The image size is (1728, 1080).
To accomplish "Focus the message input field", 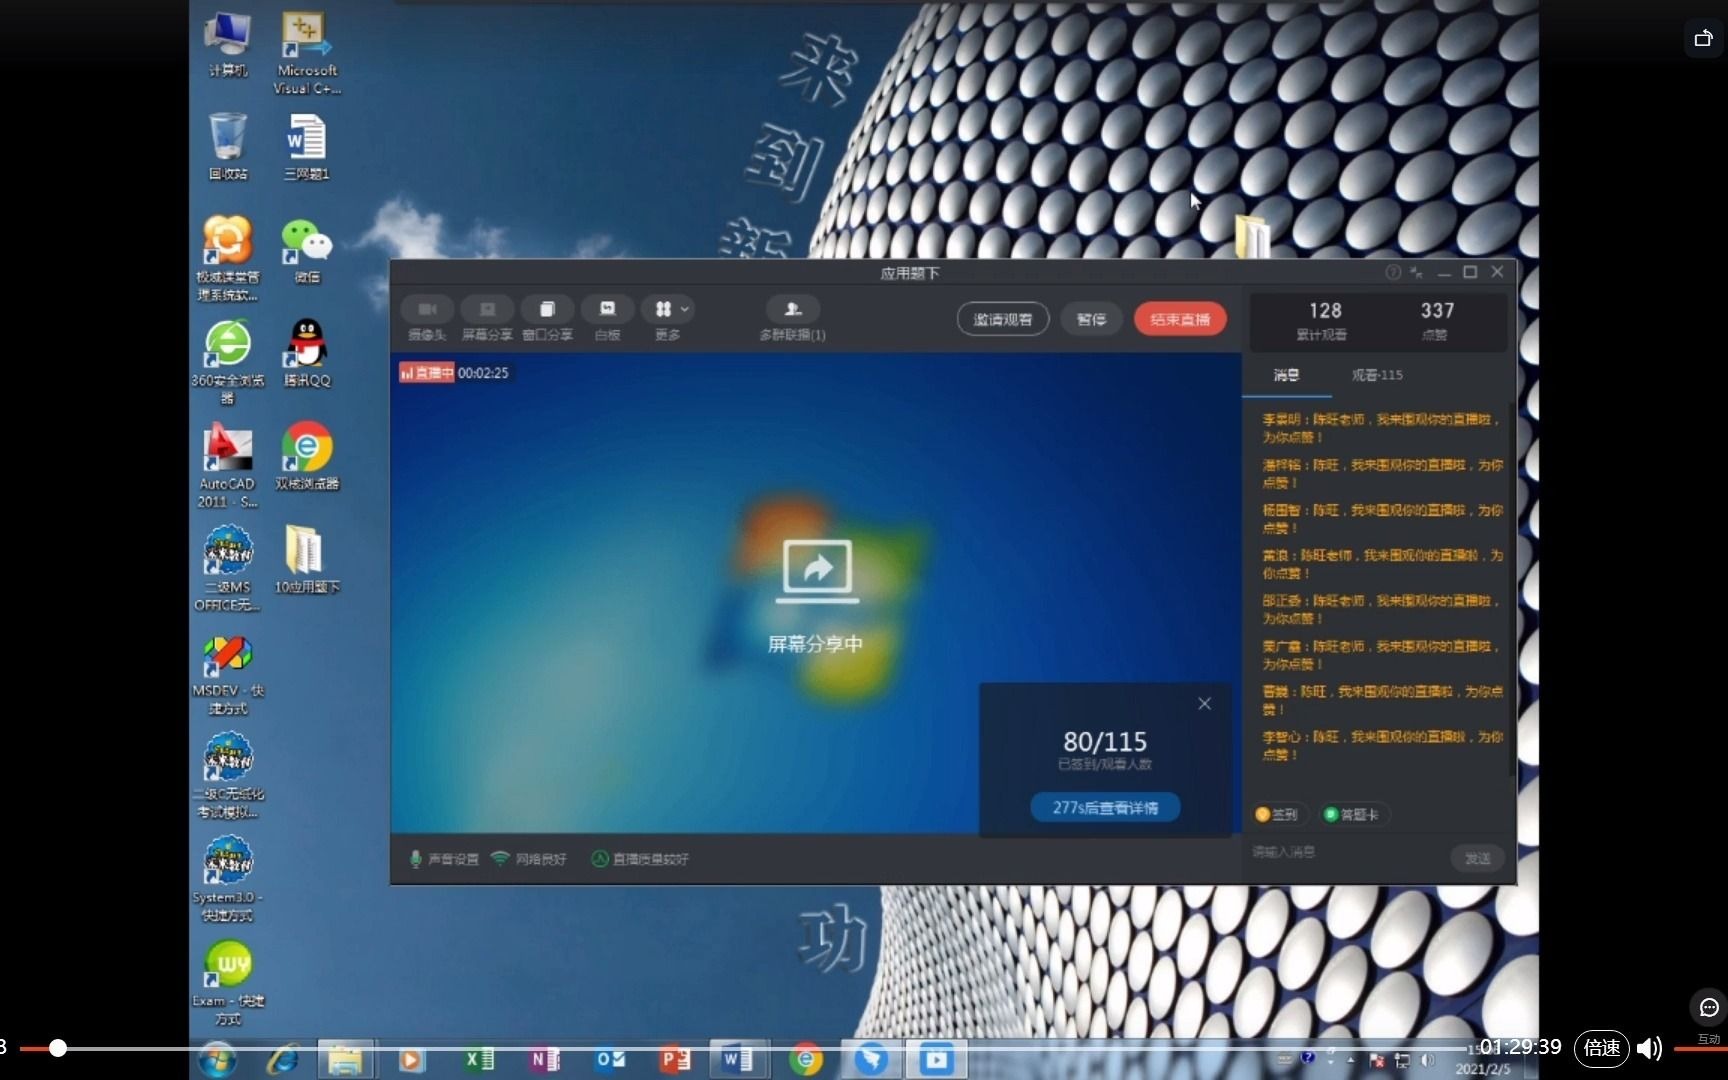I will pyautogui.click(x=1345, y=853).
